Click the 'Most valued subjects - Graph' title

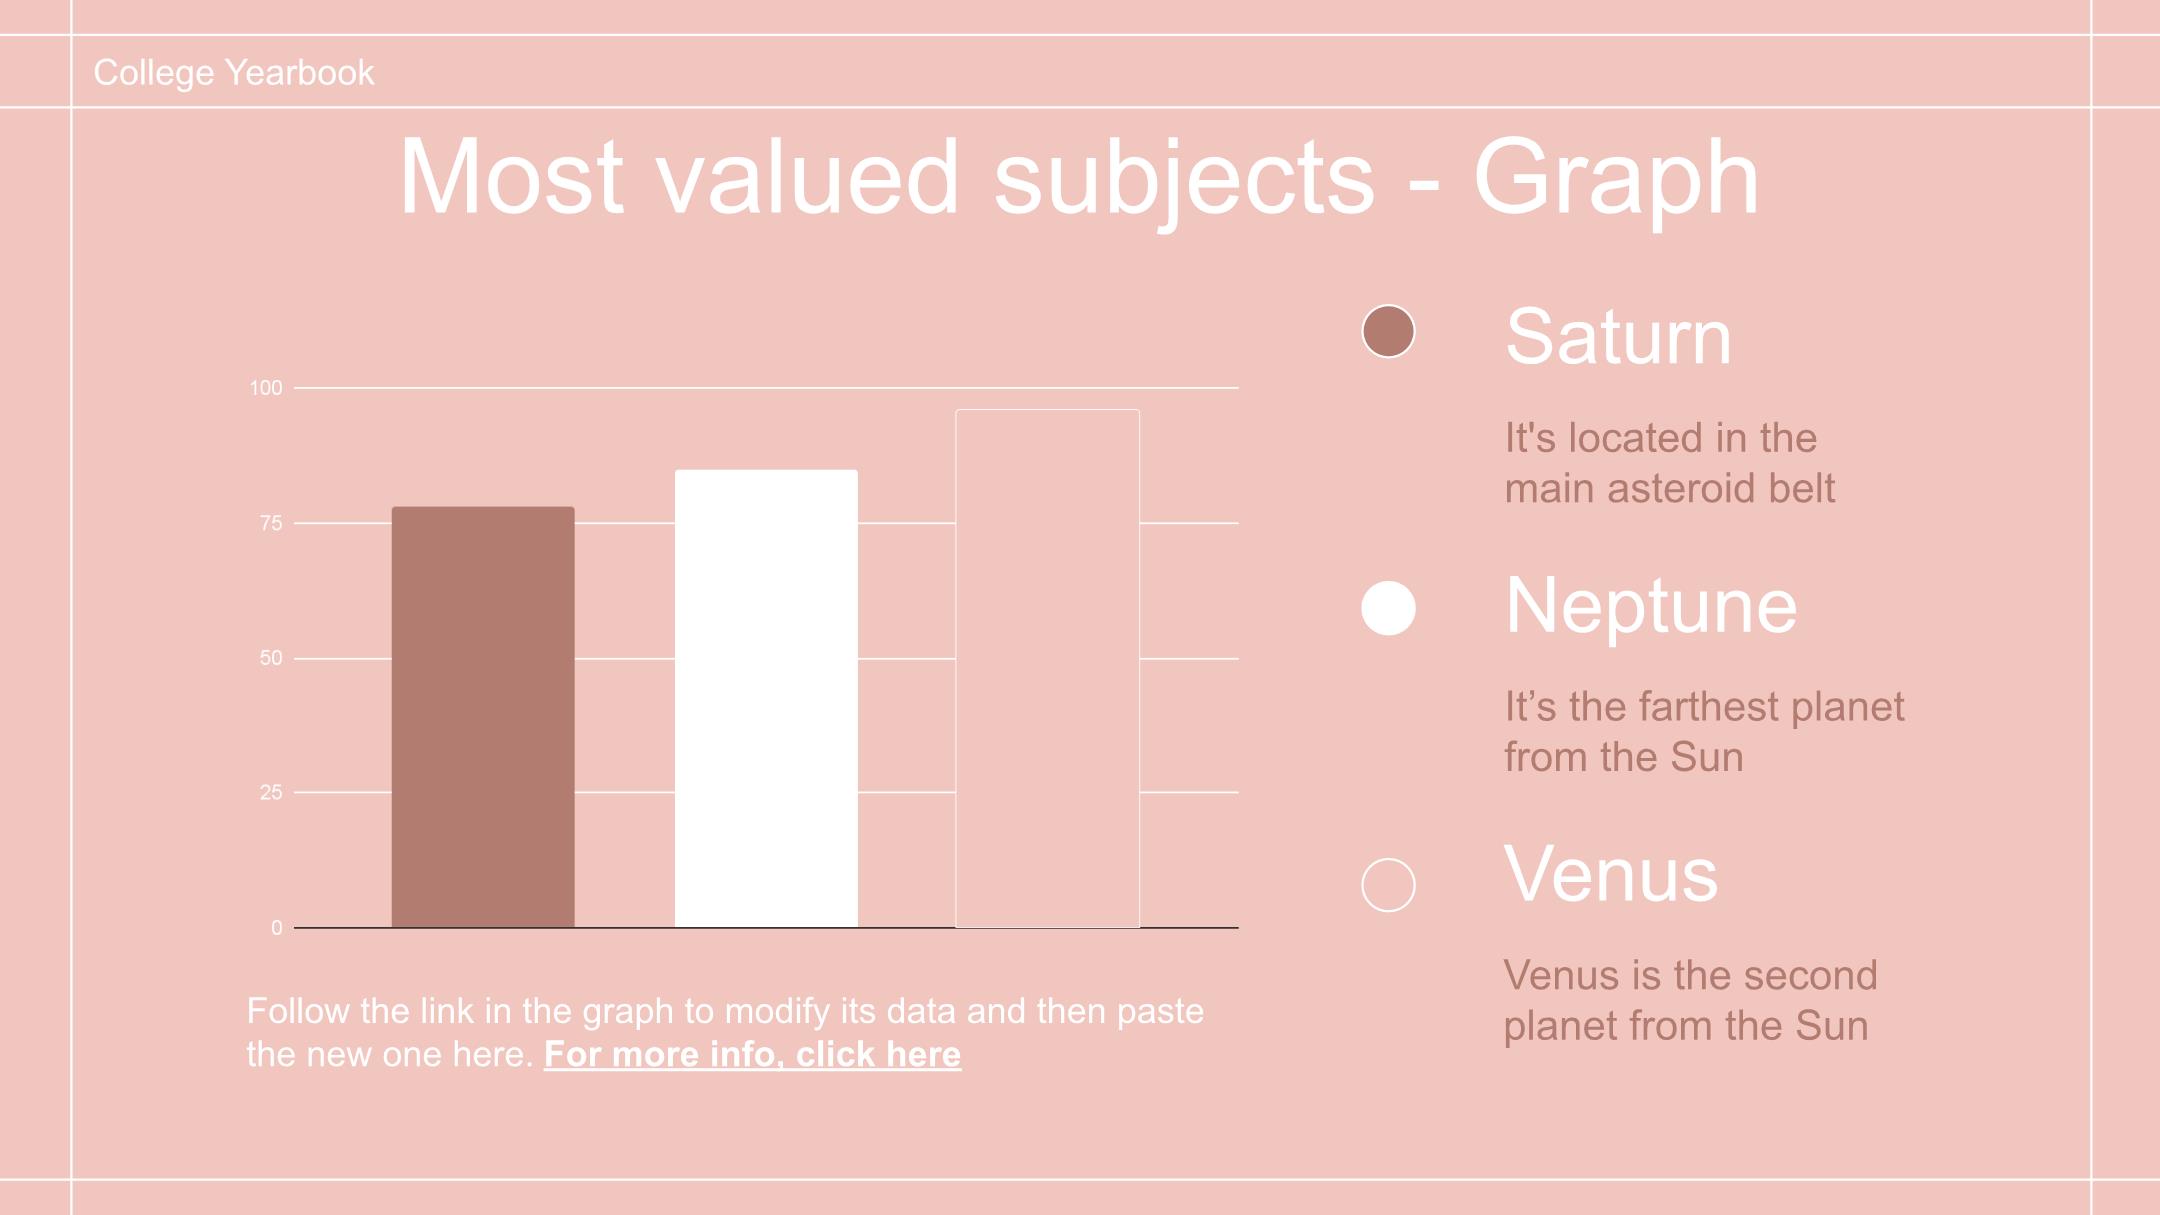(x=1079, y=177)
